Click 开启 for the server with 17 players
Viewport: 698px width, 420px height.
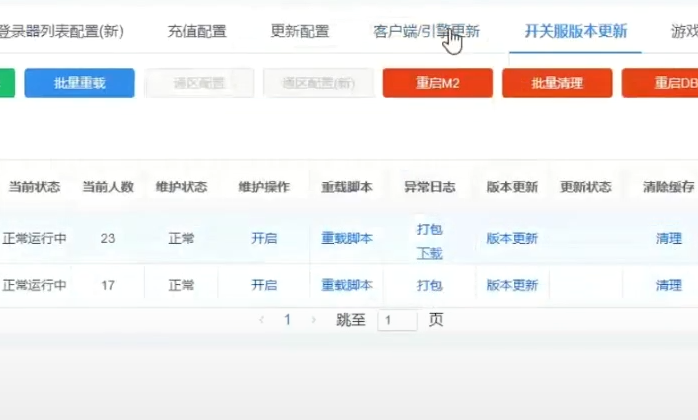[x=264, y=285]
